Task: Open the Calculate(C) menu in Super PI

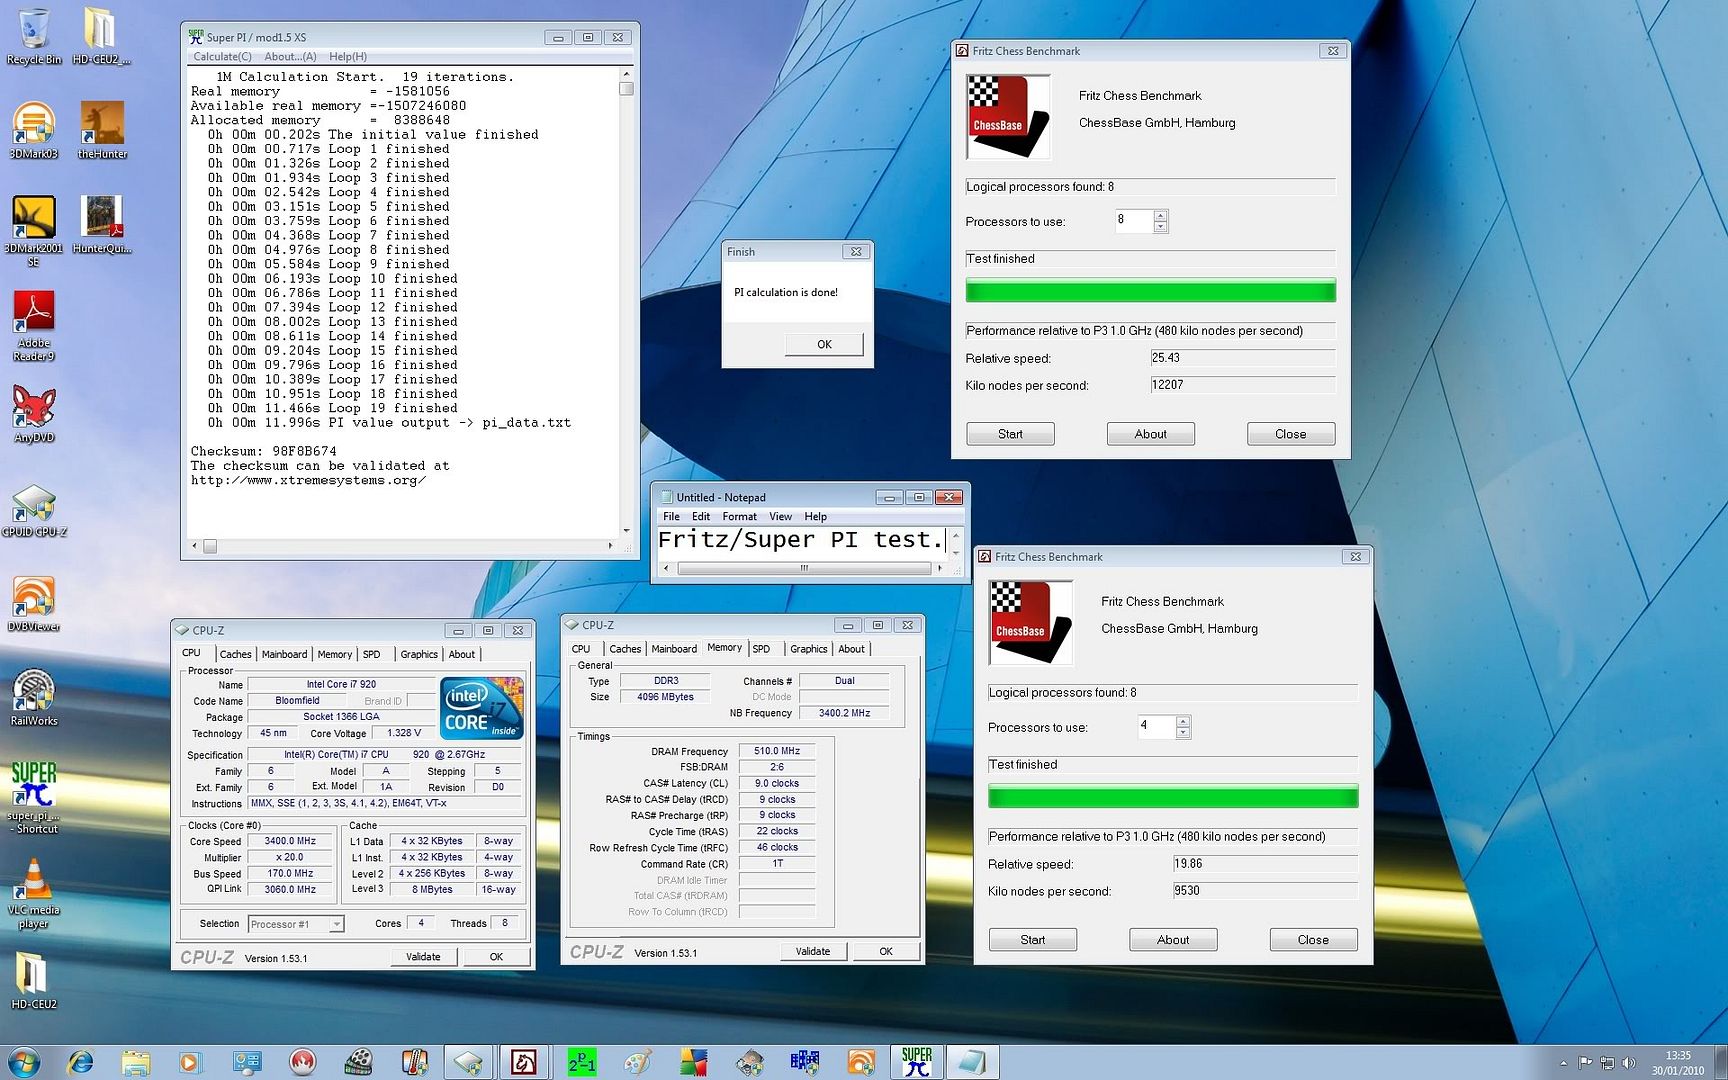Action: point(222,56)
